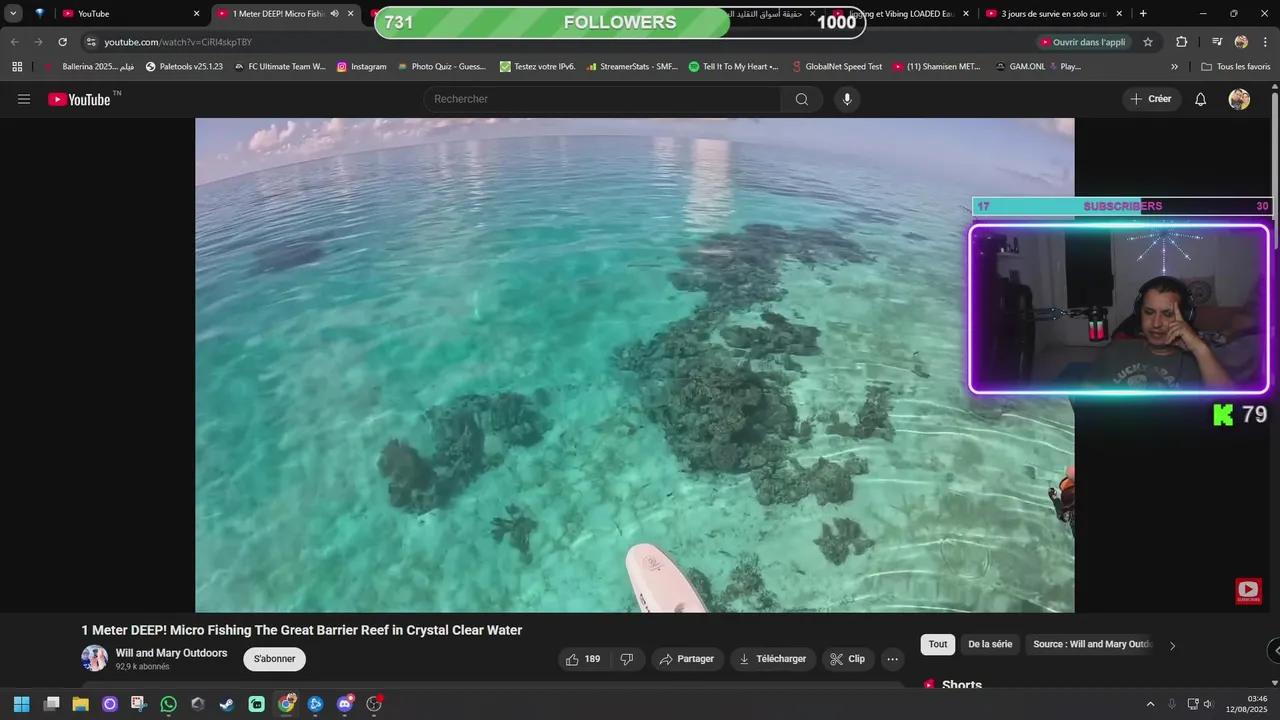
Task: Show more bookmarks with the overflow chevron
Action: (x=1174, y=67)
